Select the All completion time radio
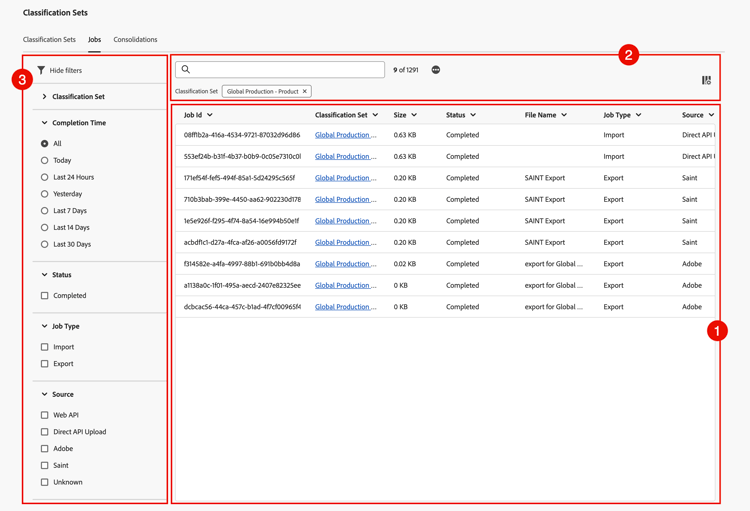The width and height of the screenshot is (750, 511). pyautogui.click(x=44, y=144)
